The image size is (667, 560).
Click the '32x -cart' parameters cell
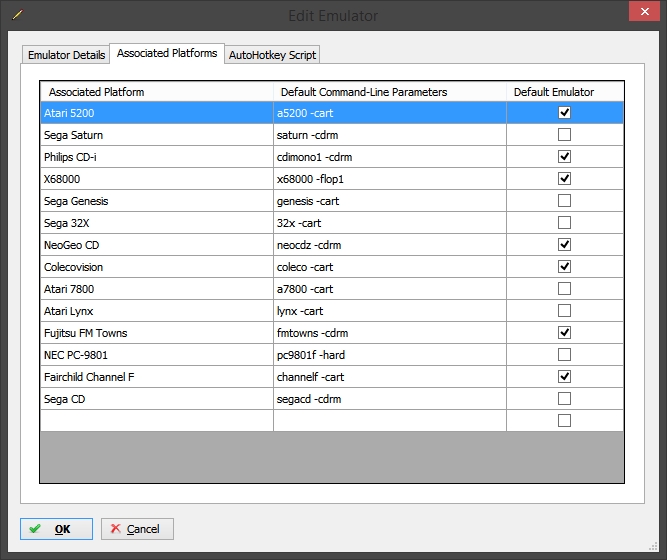390,223
